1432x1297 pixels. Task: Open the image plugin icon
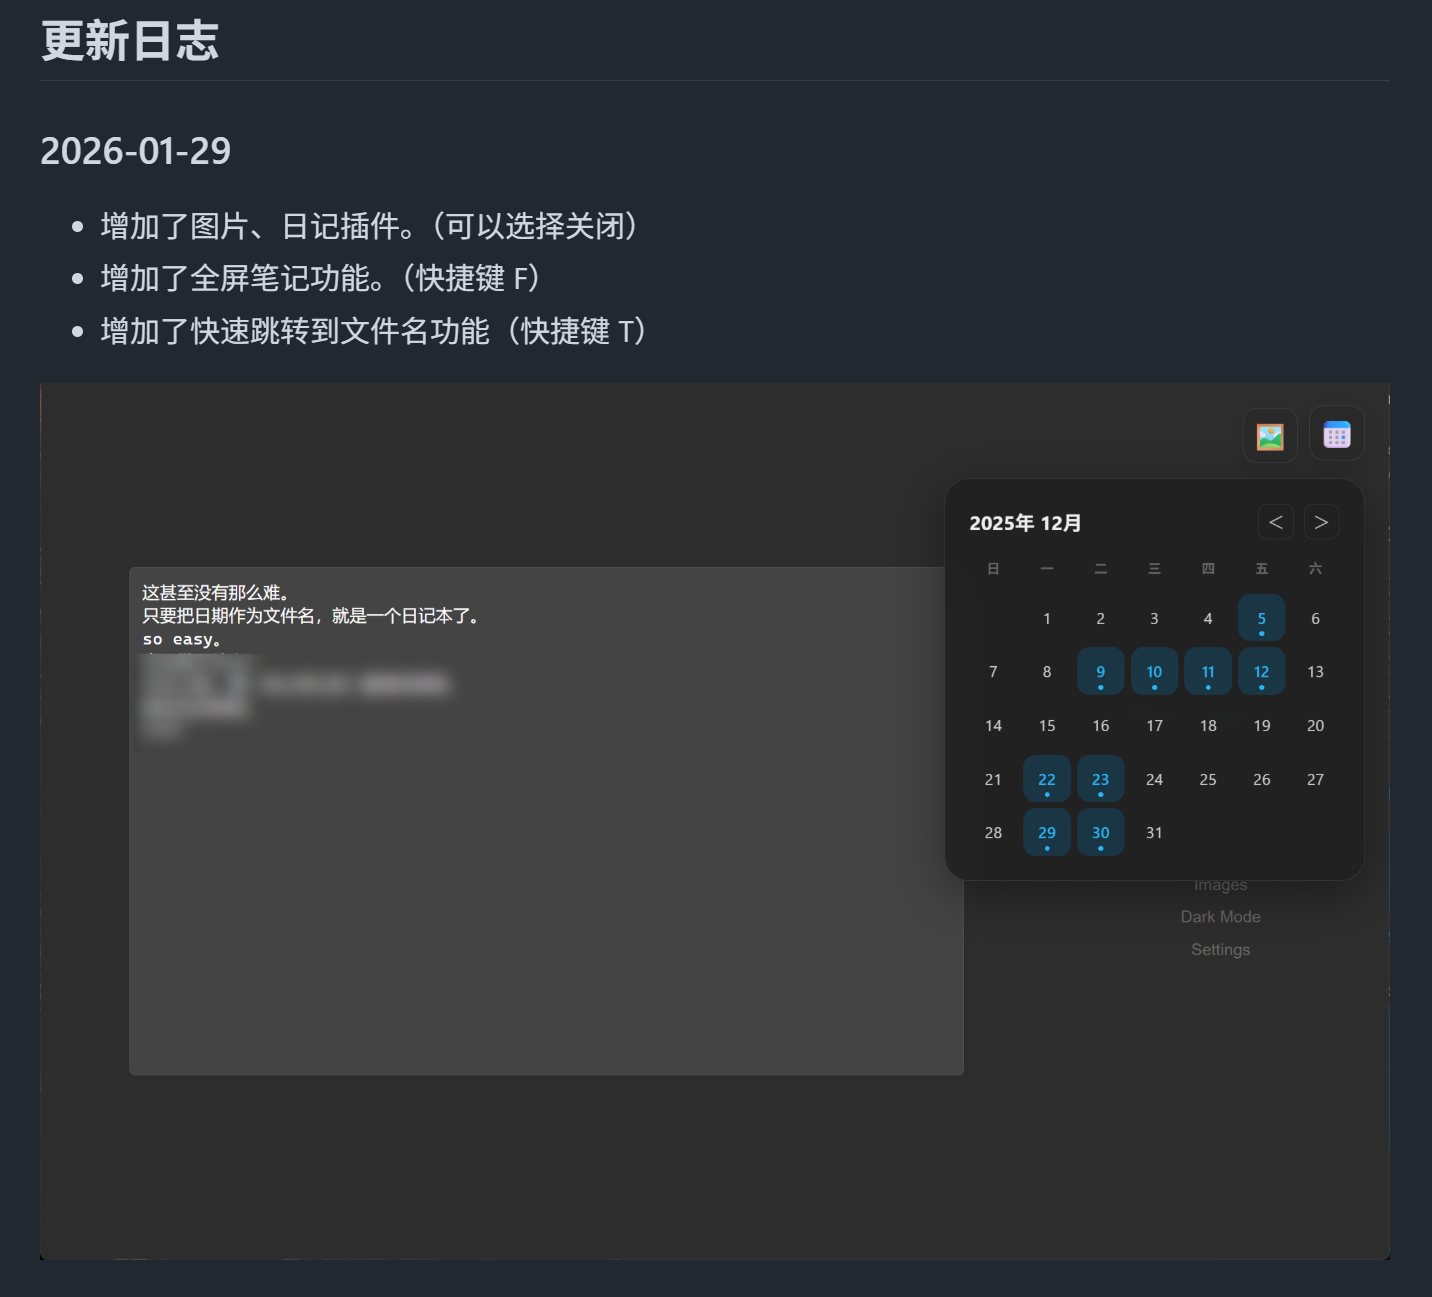click(x=1269, y=436)
